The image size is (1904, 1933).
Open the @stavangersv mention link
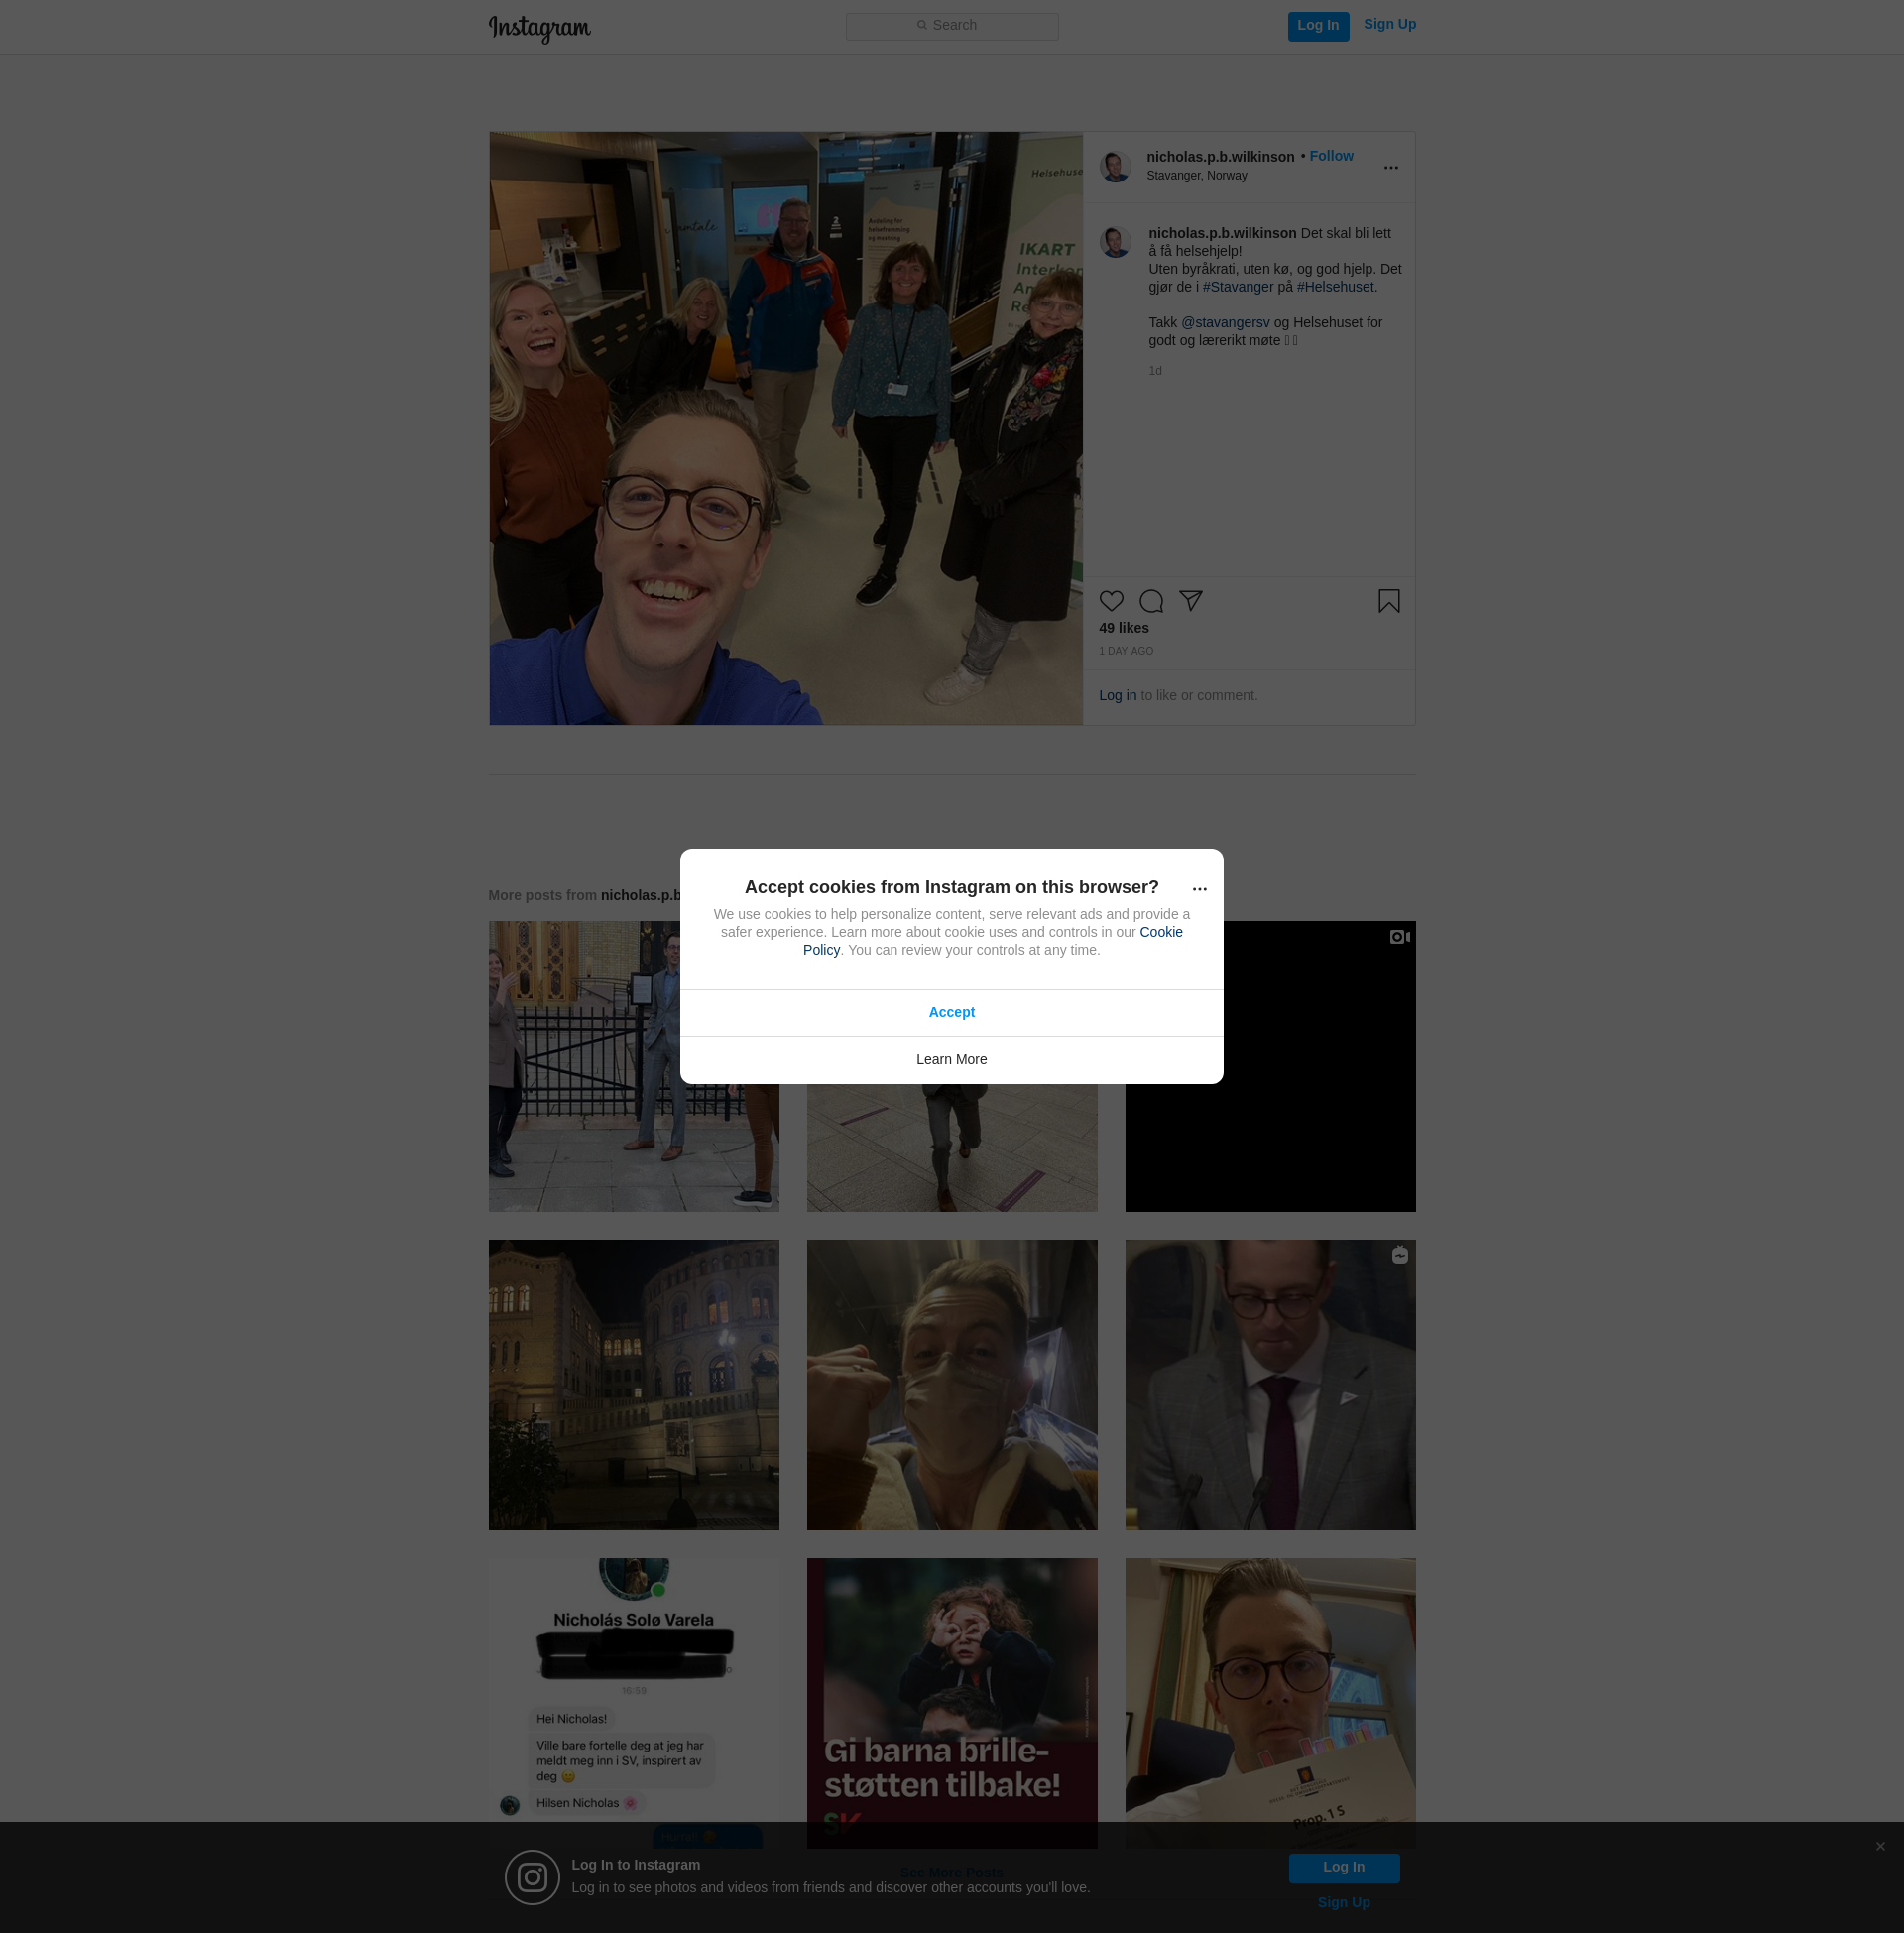(1225, 323)
